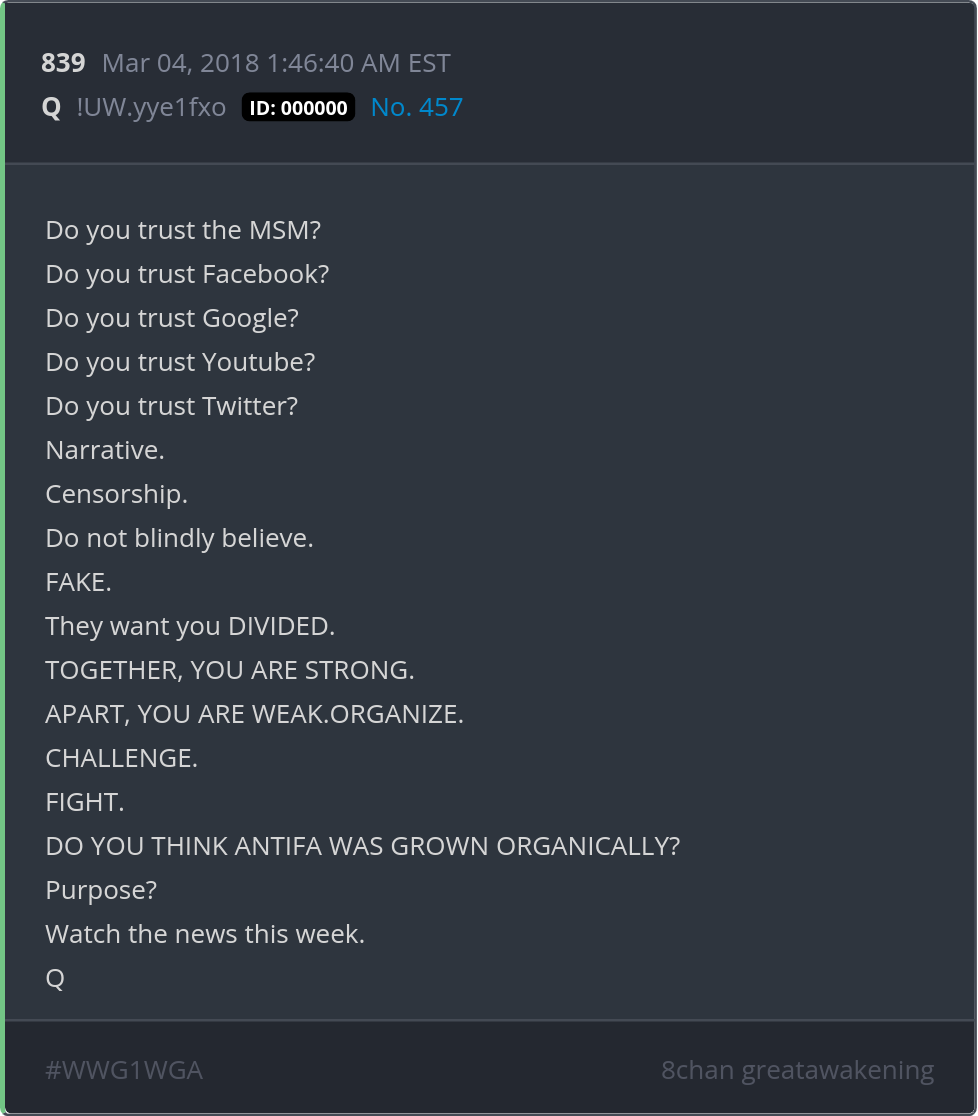Click the line "Do you trust the MSM?"
The image size is (978, 1116).
[183, 230]
